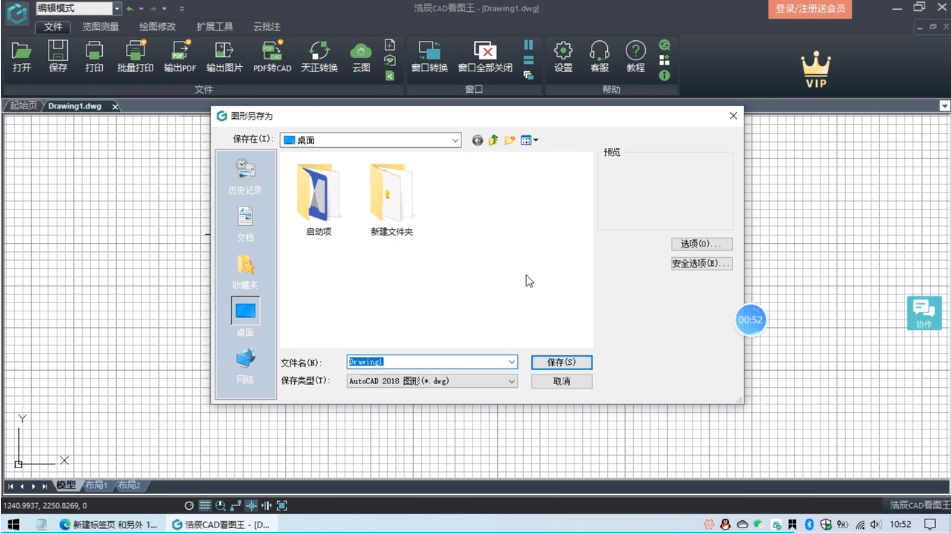Click the cascade windows icon

pyautogui.click(x=528, y=75)
